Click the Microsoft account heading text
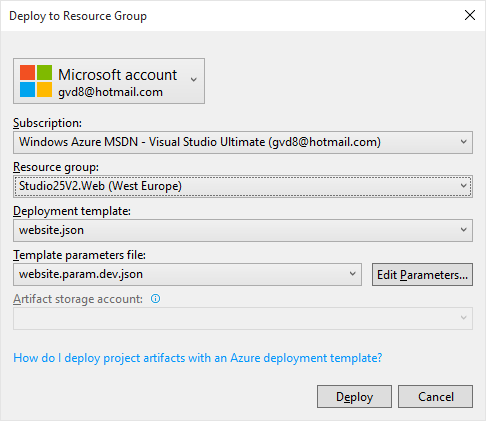The height and width of the screenshot is (421, 486). point(118,75)
